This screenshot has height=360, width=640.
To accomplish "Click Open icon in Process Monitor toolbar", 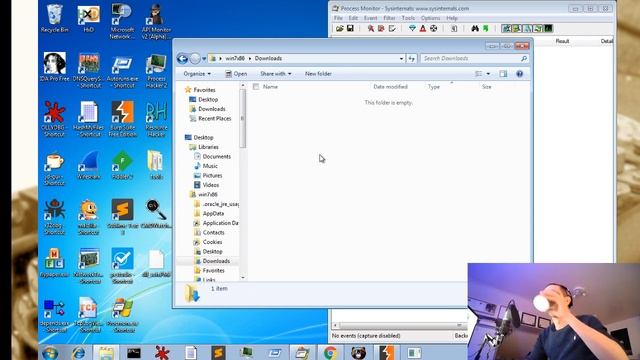I will (x=340, y=29).
